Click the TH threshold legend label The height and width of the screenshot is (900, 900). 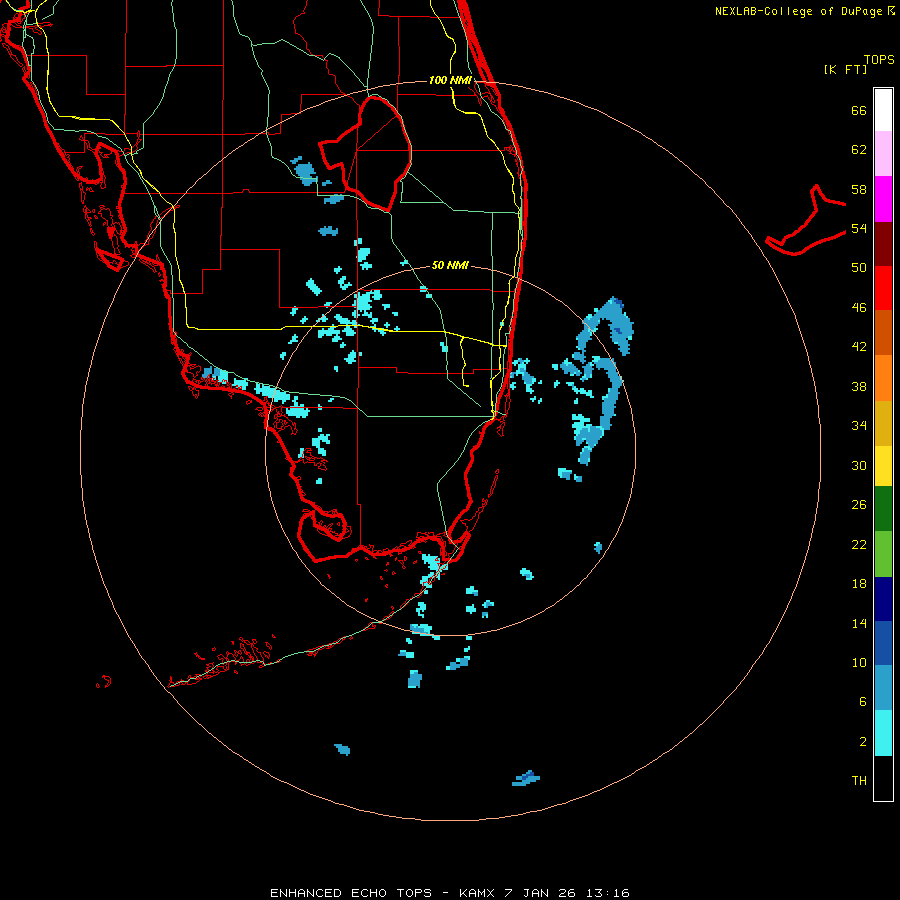[859, 781]
